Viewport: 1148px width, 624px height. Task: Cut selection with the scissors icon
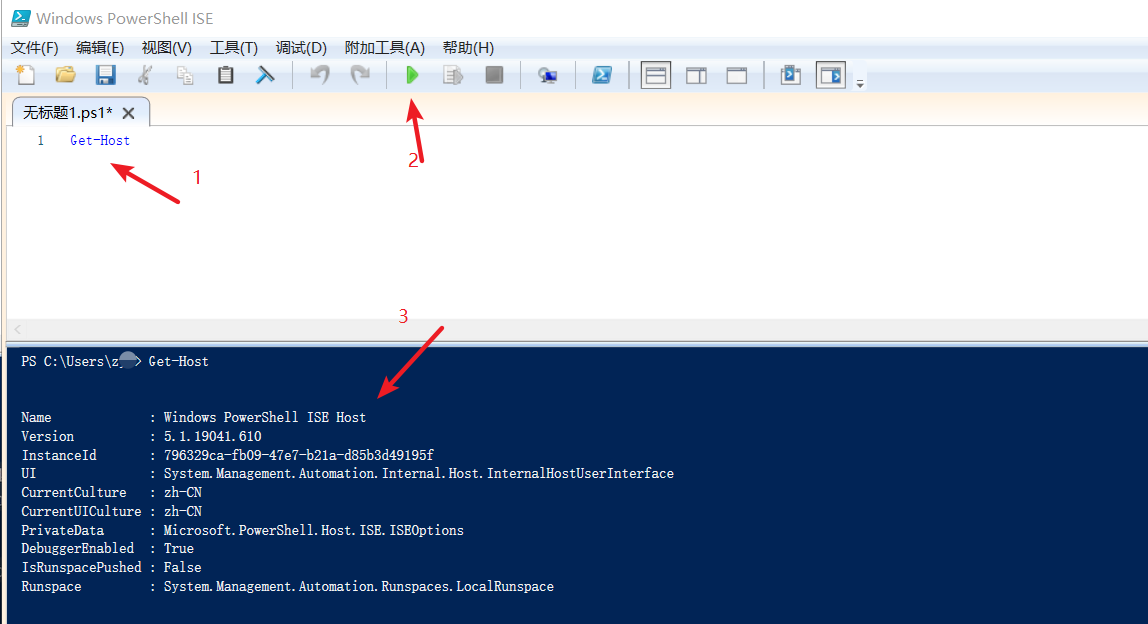pos(145,75)
